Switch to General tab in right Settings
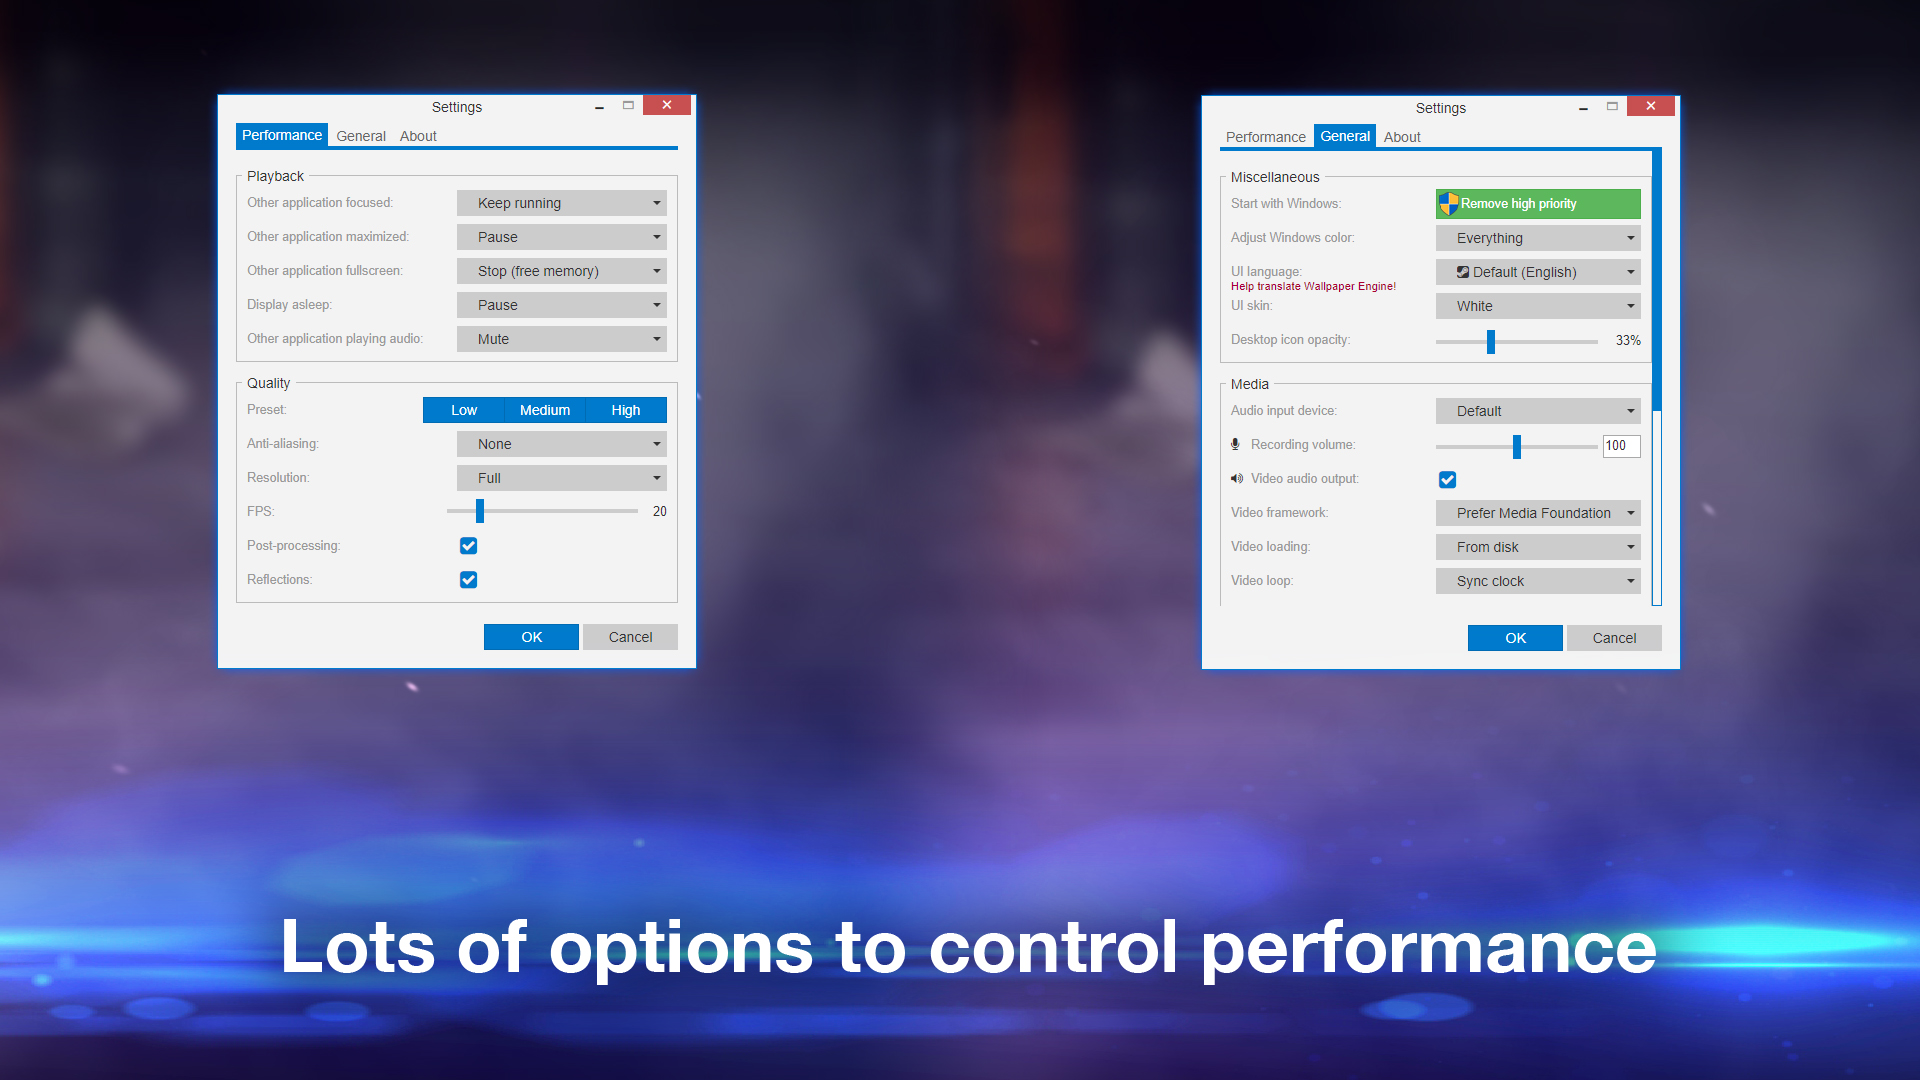Image resolution: width=1920 pixels, height=1080 pixels. pyautogui.click(x=1342, y=136)
